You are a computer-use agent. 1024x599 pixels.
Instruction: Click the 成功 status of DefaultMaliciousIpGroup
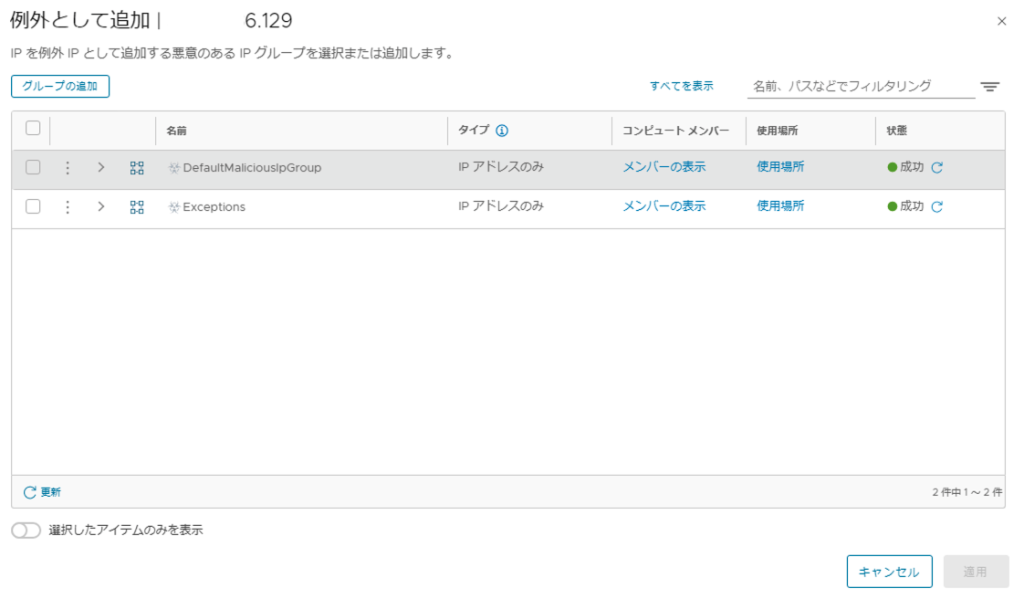912,167
